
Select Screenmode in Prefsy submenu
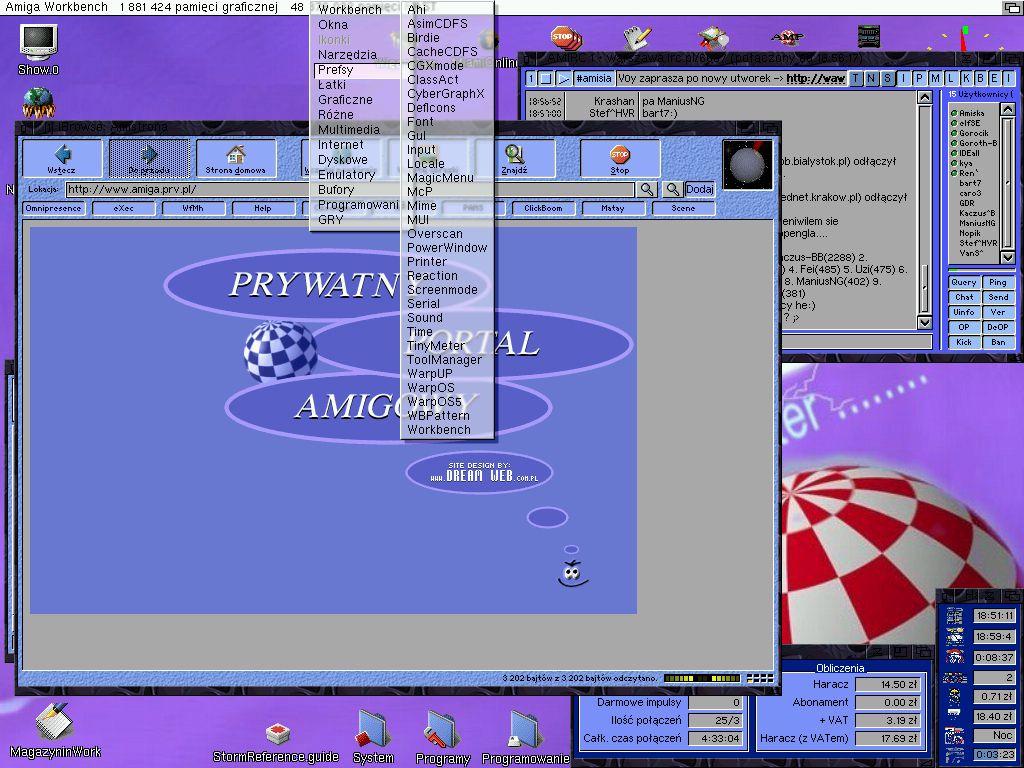point(442,289)
